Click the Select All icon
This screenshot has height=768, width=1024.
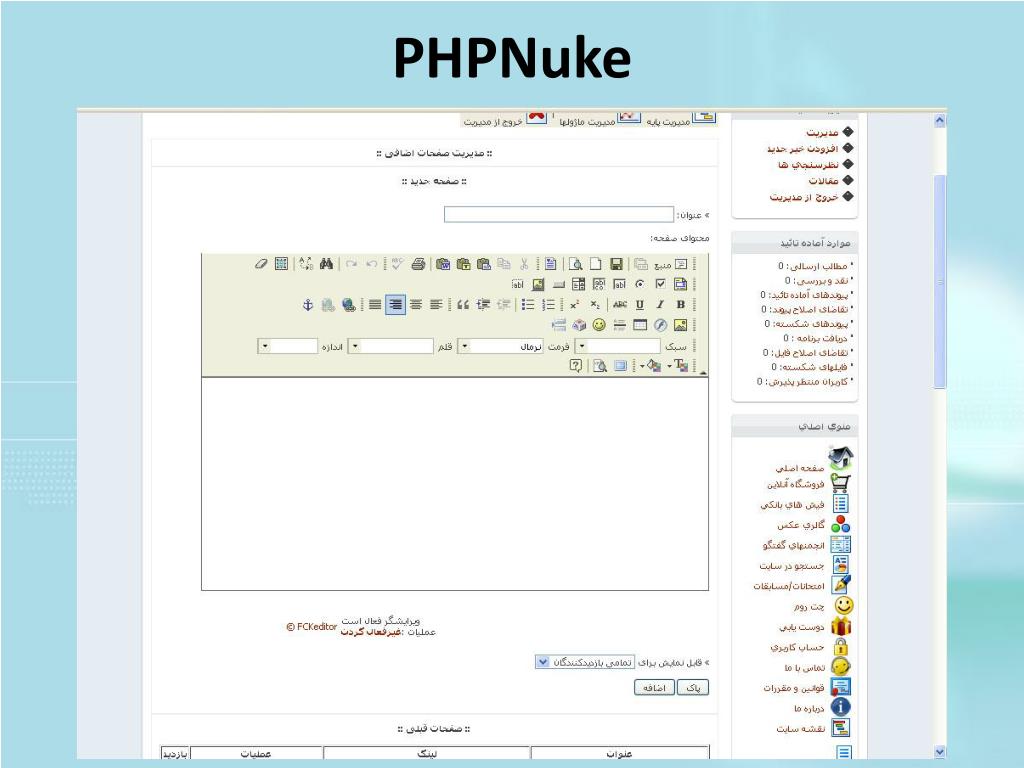(x=281, y=264)
